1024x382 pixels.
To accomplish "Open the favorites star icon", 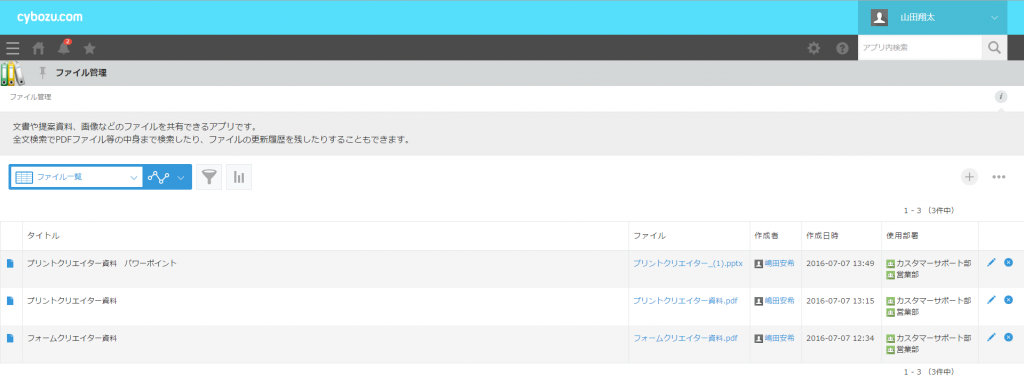I will click(89, 48).
